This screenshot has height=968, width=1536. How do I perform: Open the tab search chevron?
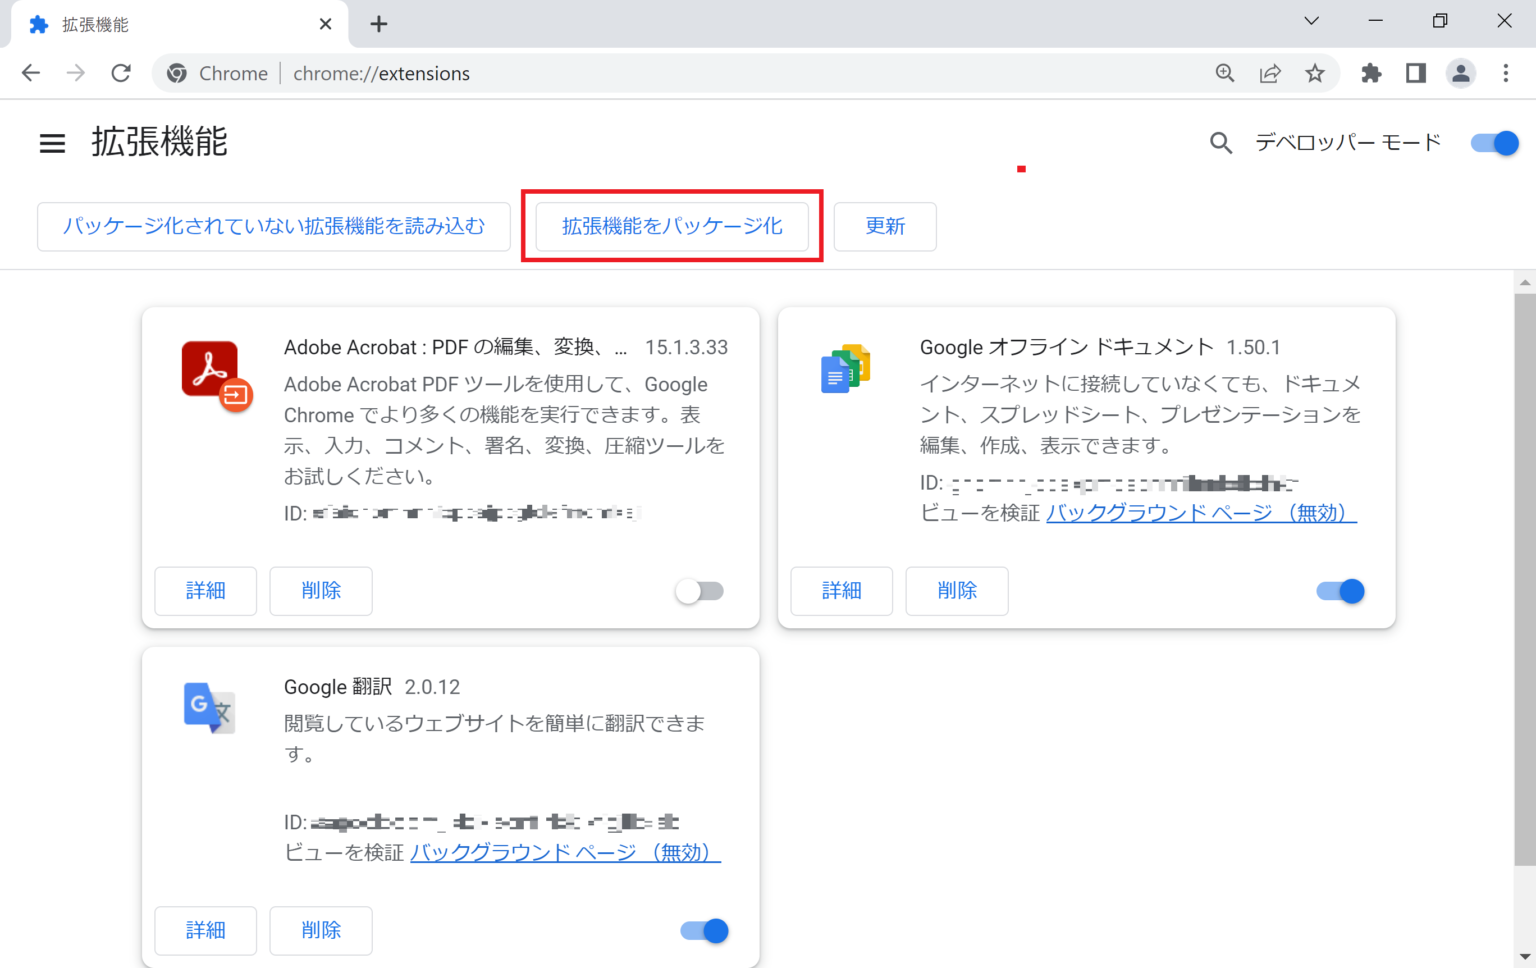1311,21
